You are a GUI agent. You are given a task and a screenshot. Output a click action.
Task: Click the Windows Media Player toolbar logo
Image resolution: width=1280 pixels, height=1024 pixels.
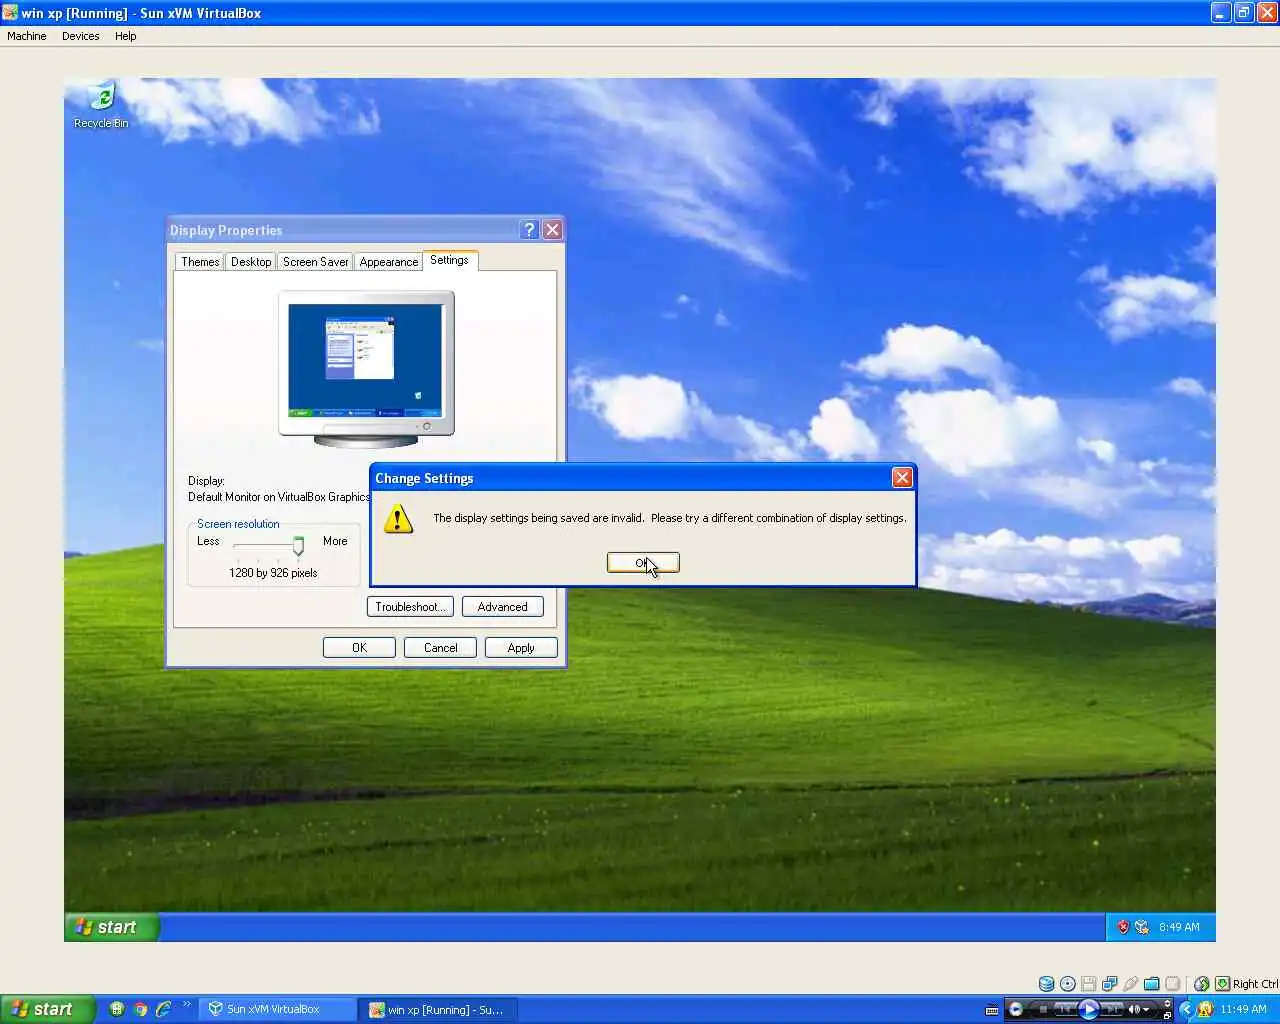point(1015,1009)
